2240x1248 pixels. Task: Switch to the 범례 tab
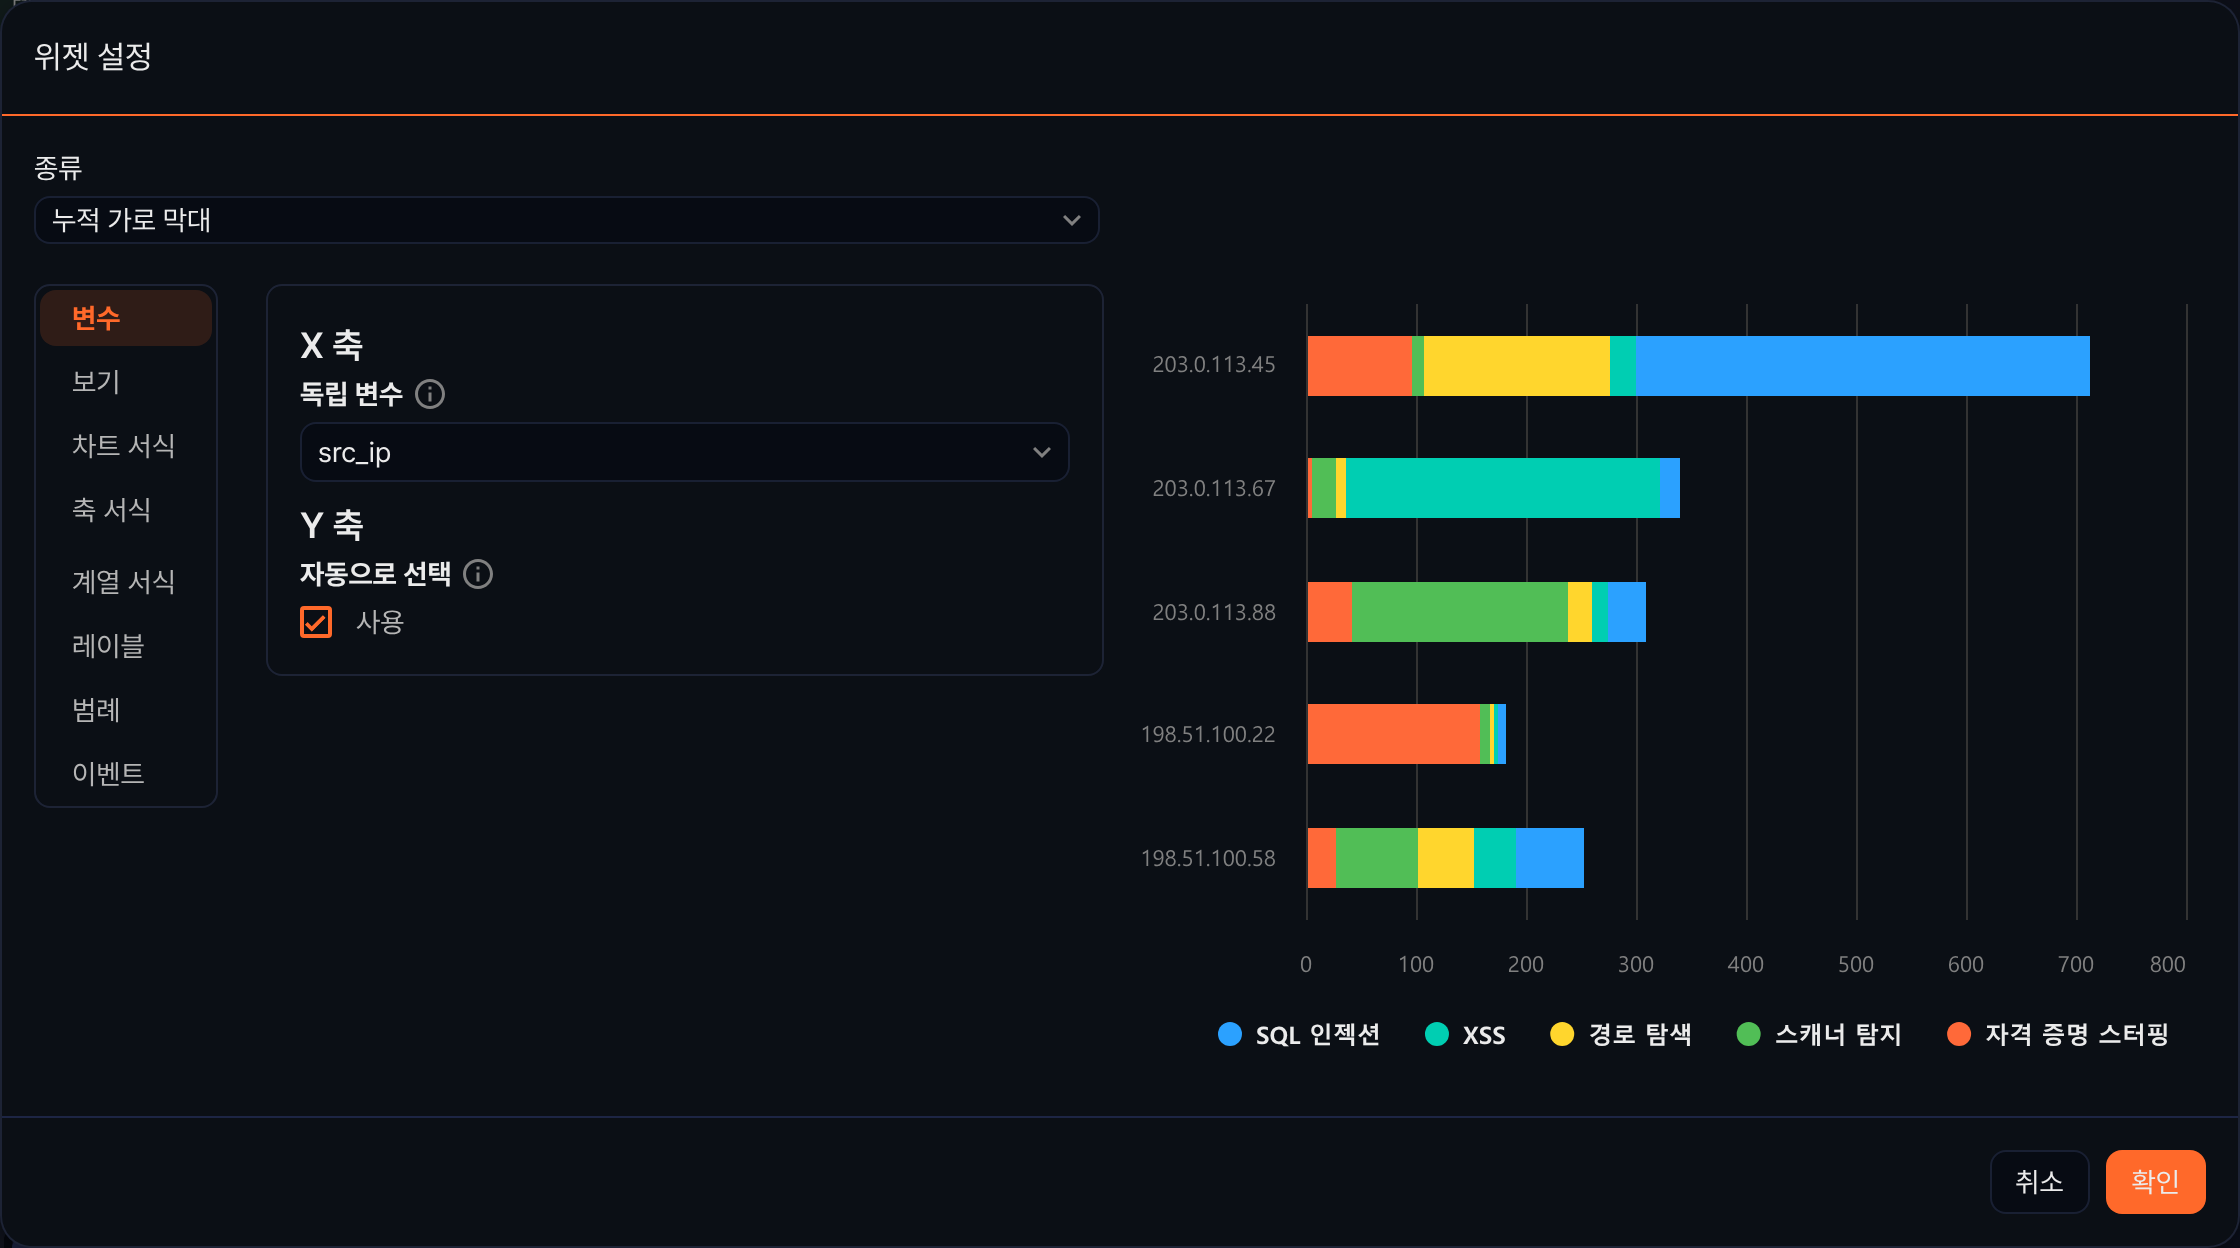(126, 710)
